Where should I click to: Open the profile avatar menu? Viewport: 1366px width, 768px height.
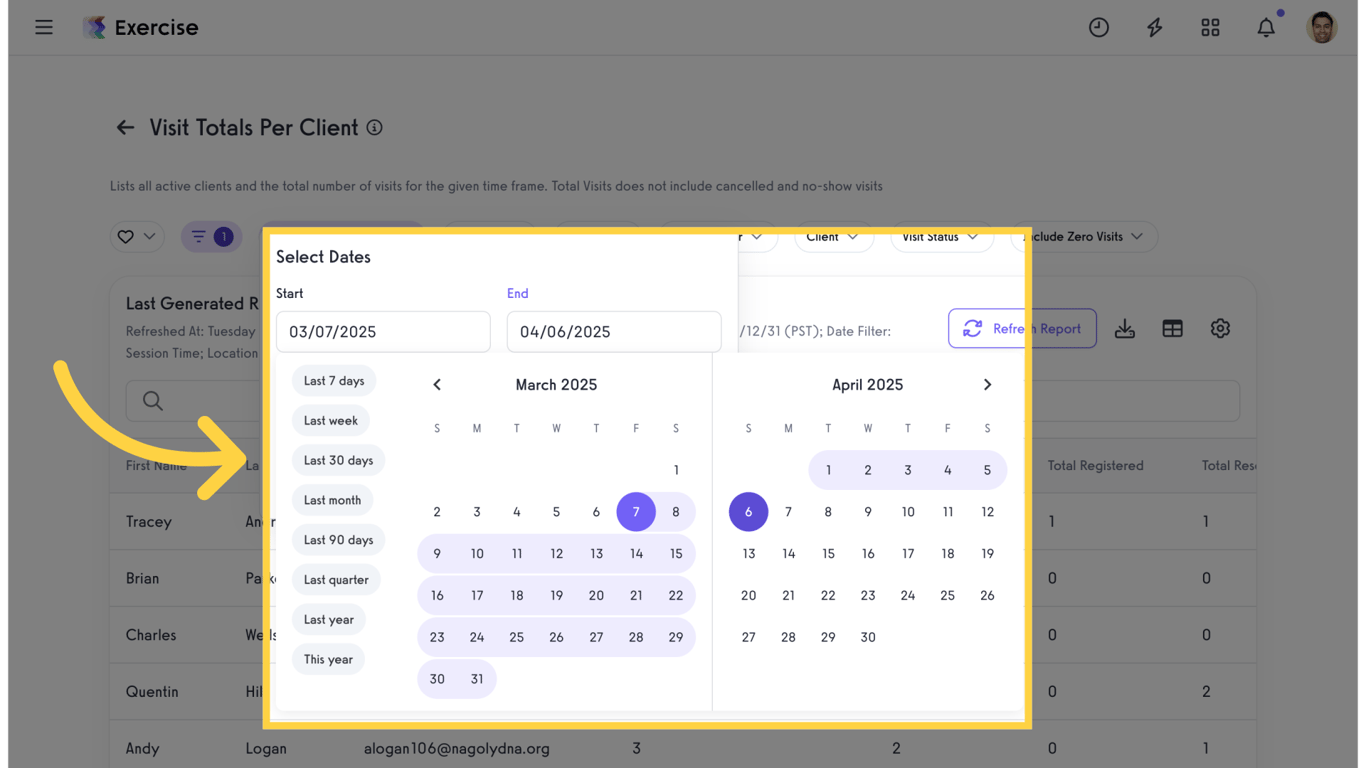[x=1322, y=27]
